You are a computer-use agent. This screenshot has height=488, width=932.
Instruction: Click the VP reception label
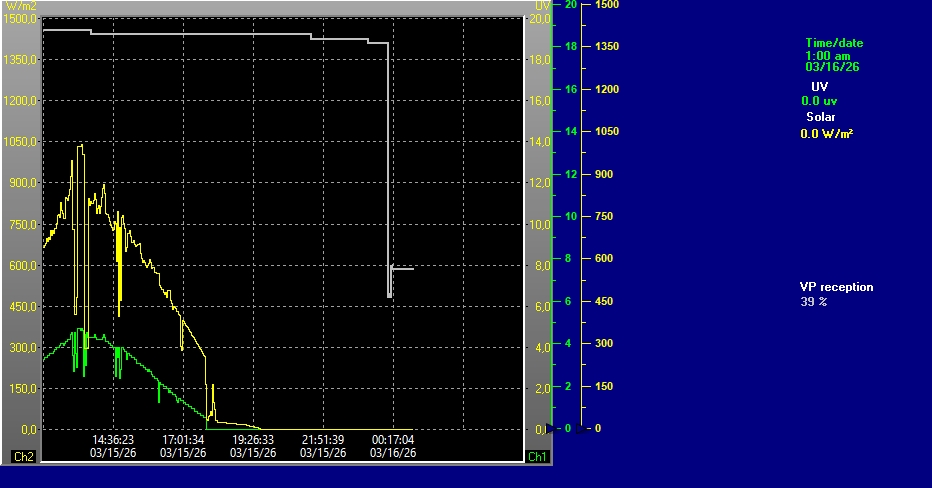coord(836,287)
